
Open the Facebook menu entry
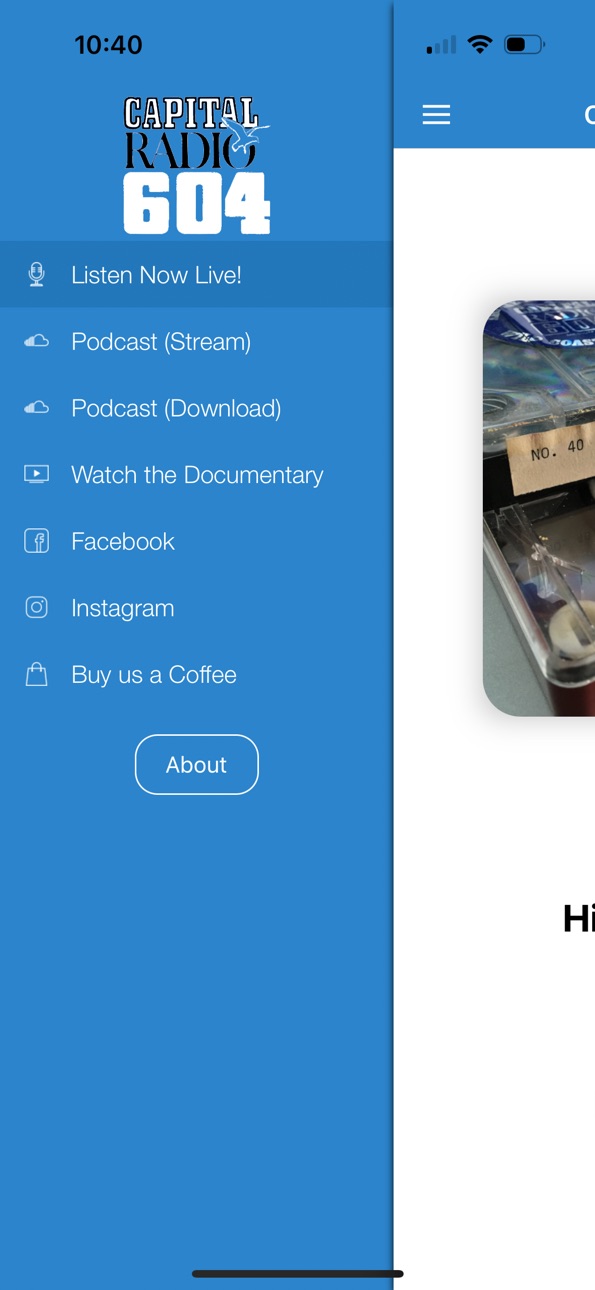point(196,541)
